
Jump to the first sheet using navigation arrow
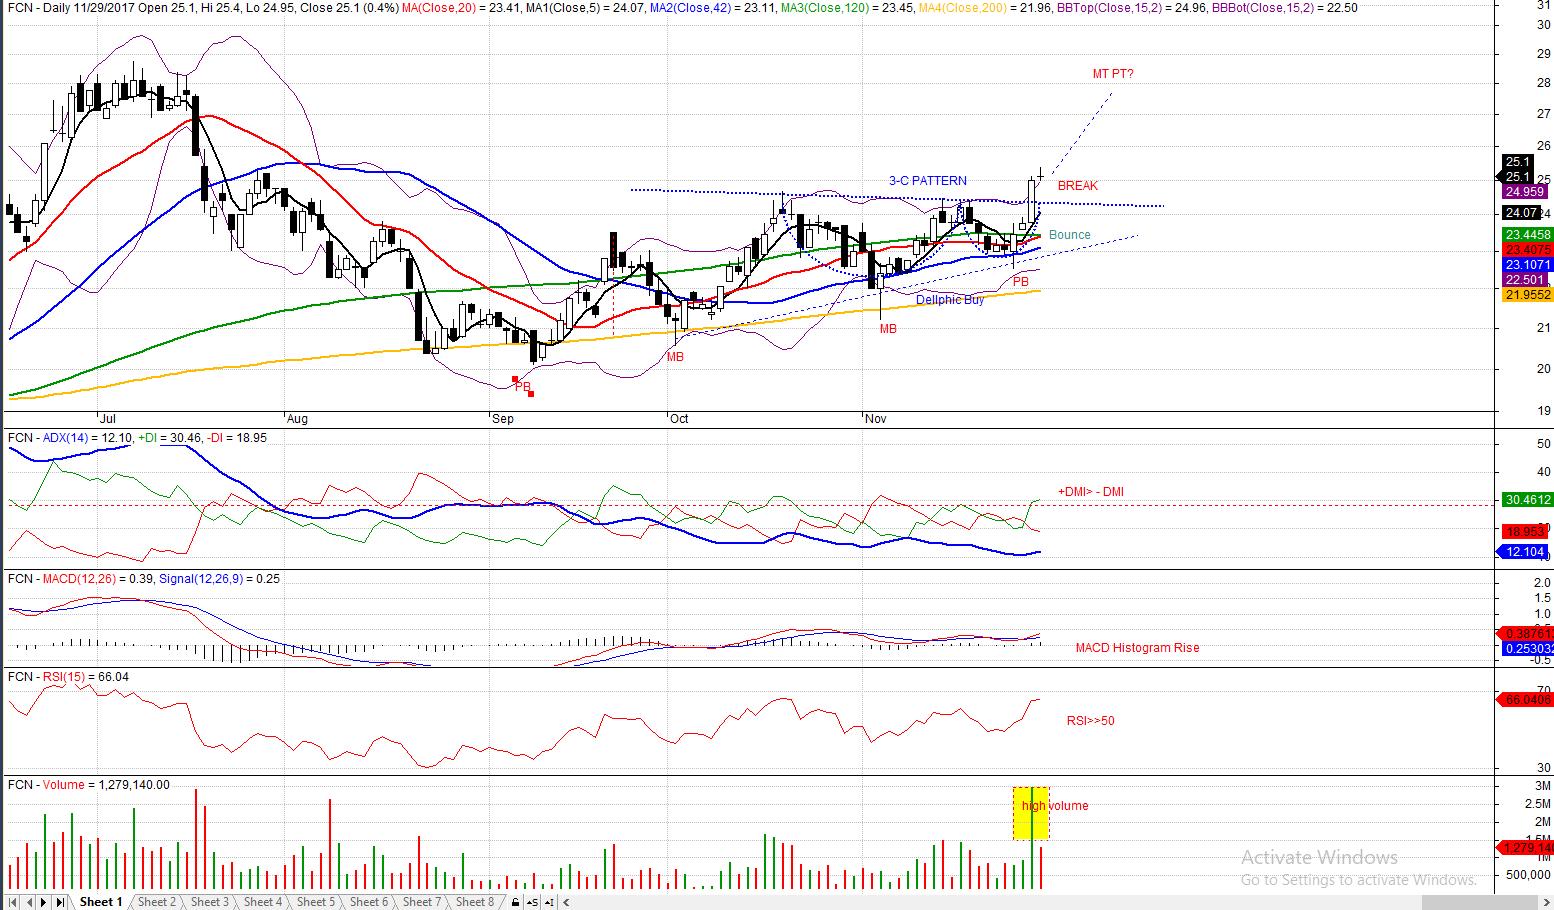(13, 902)
